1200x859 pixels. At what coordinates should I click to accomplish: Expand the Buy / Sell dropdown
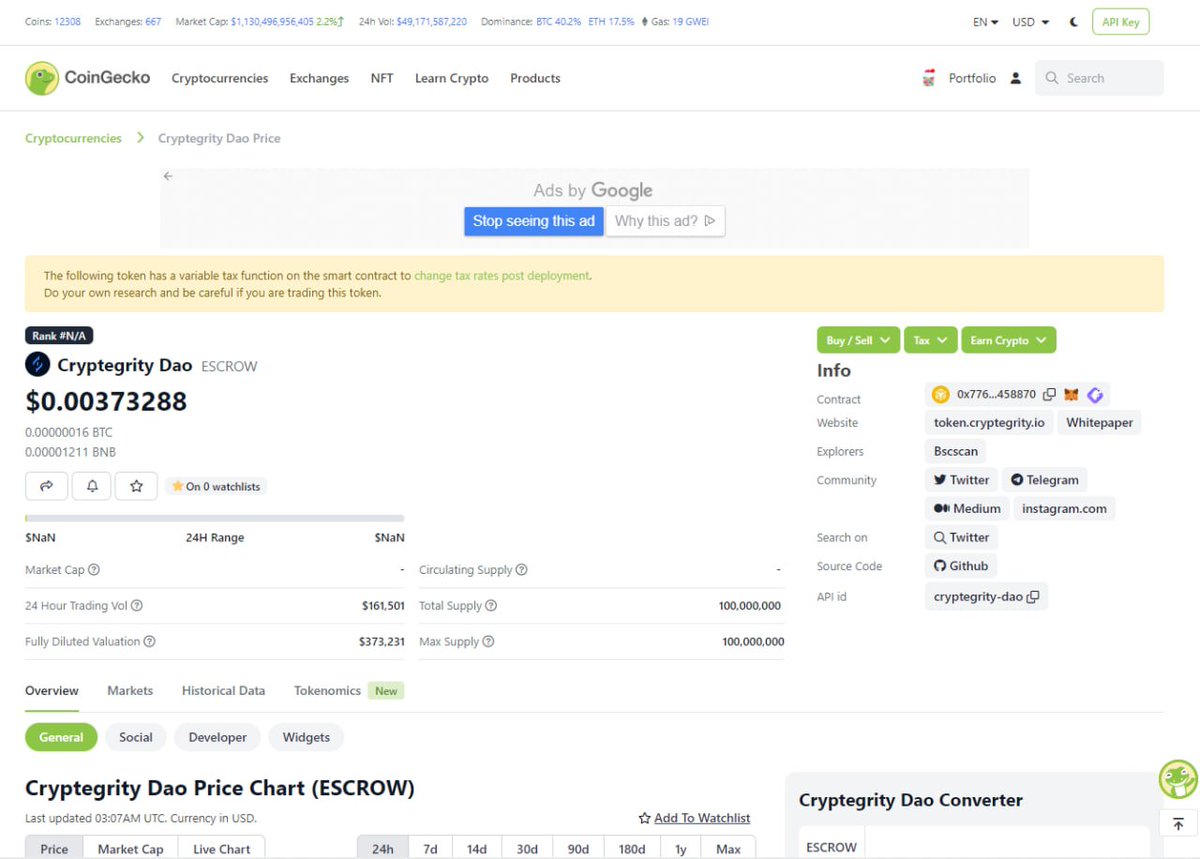point(858,340)
